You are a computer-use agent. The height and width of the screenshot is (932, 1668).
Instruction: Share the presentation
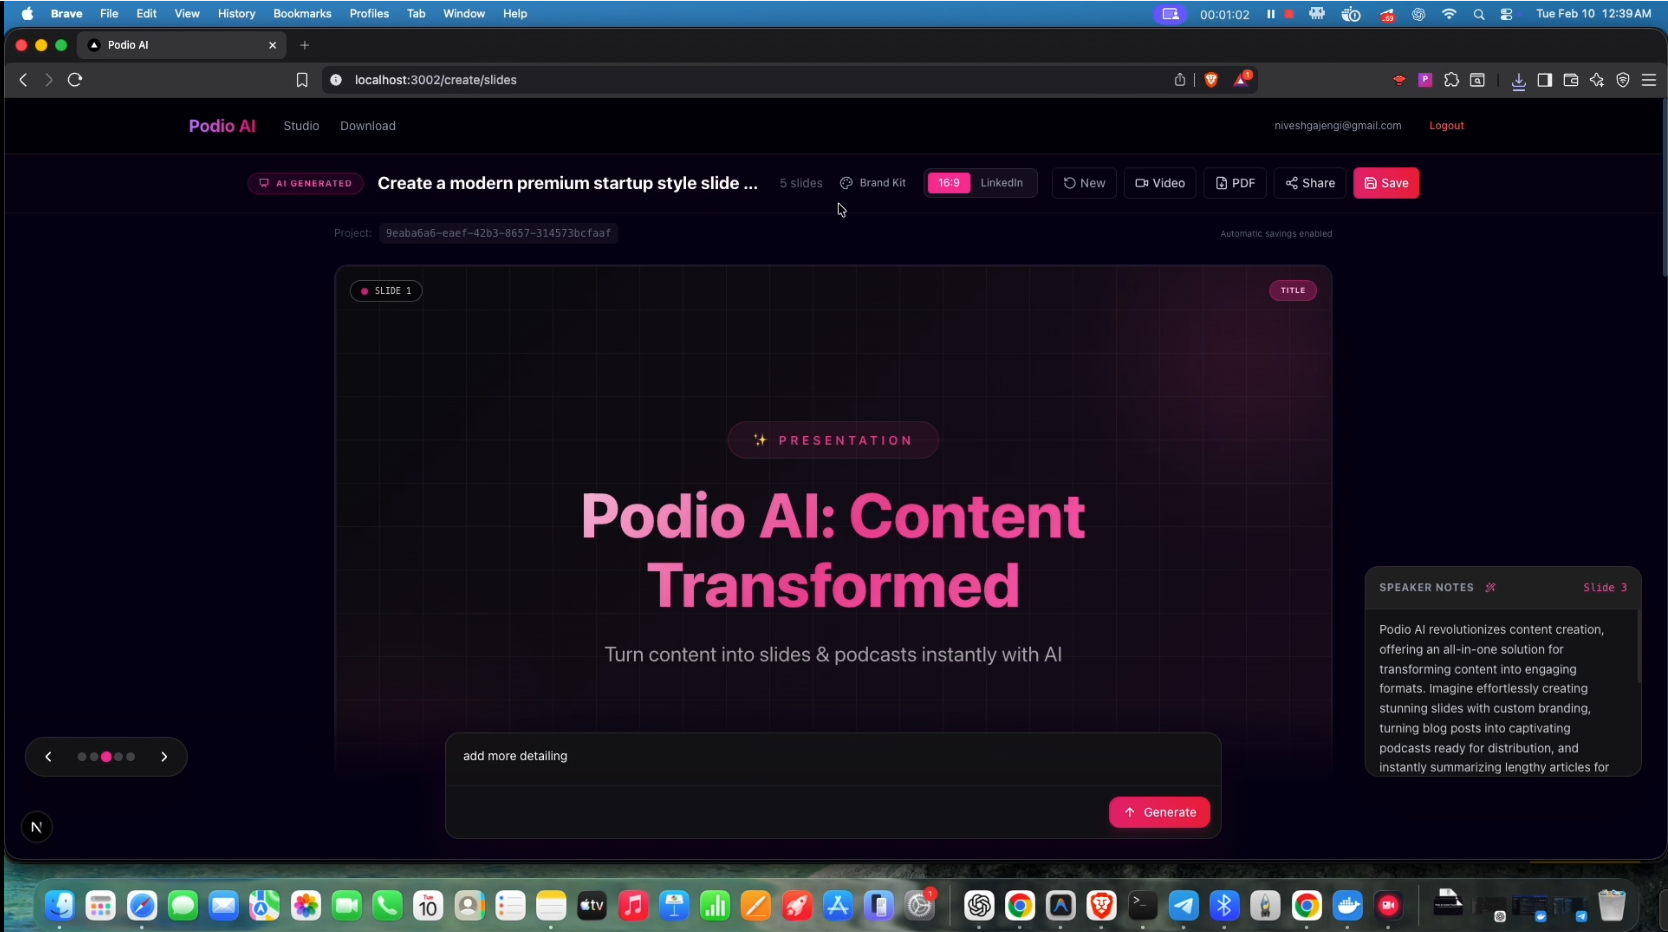tap(1310, 183)
